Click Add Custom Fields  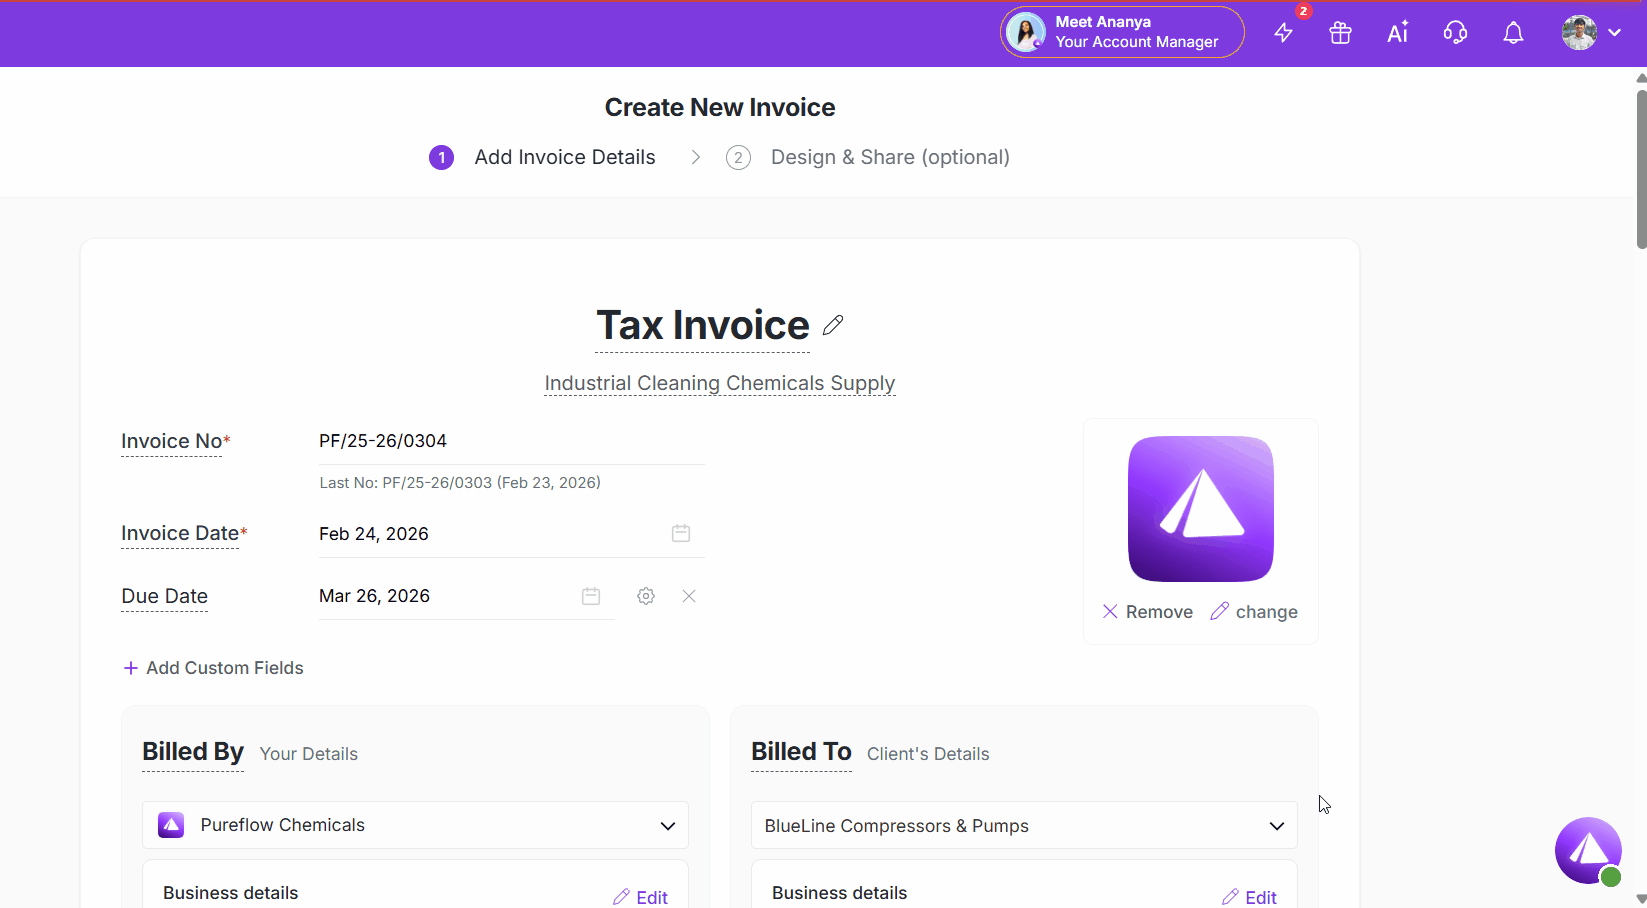pyautogui.click(x=213, y=668)
